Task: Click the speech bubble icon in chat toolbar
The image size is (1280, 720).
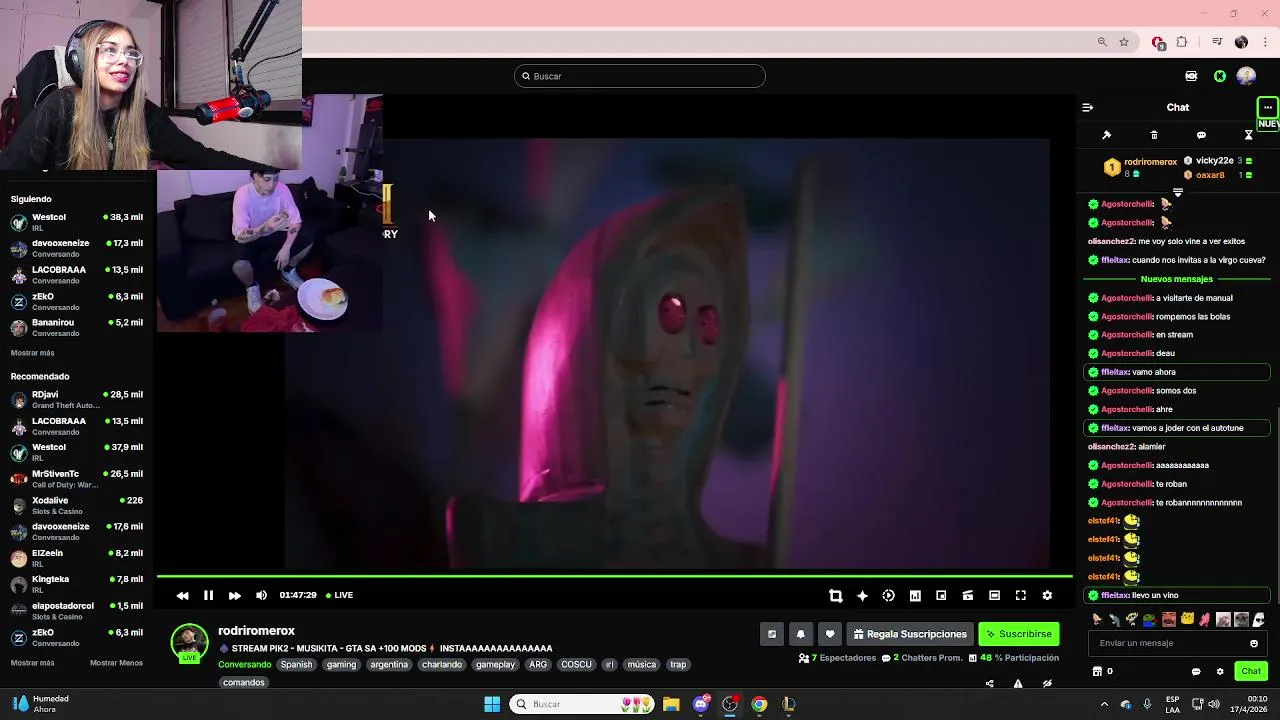Action: pos(1201,135)
